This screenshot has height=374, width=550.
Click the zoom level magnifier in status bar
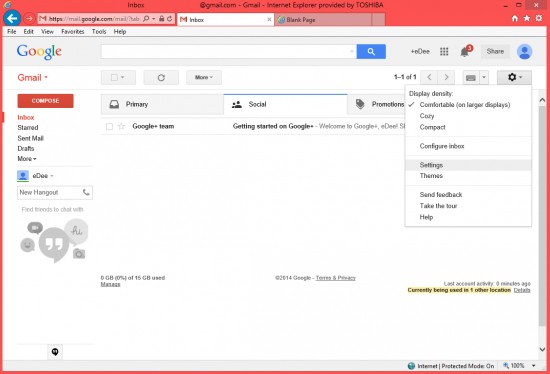click(x=506, y=366)
